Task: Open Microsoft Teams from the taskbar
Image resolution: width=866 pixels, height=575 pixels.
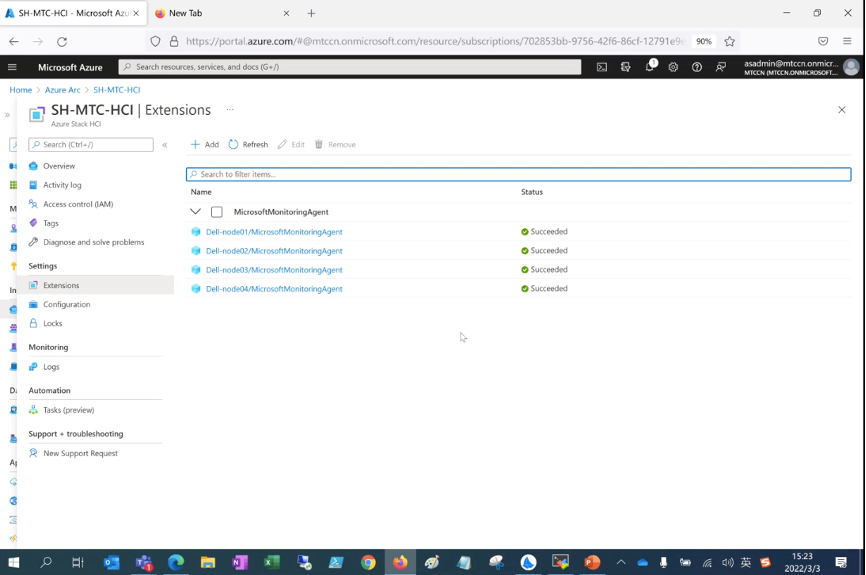Action: pyautogui.click(x=144, y=562)
